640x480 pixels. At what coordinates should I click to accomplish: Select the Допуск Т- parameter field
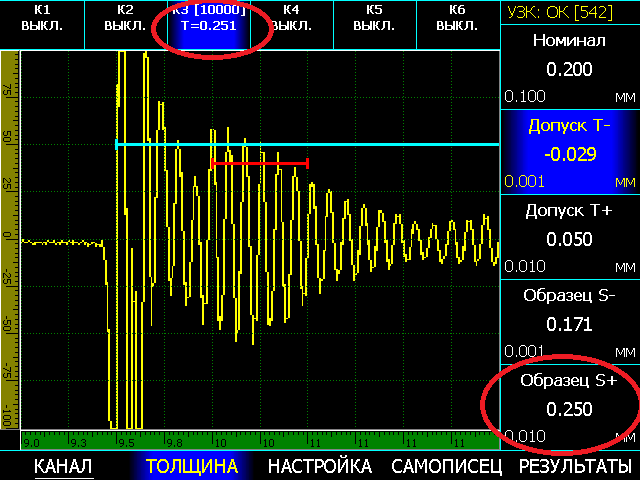[x=570, y=153]
